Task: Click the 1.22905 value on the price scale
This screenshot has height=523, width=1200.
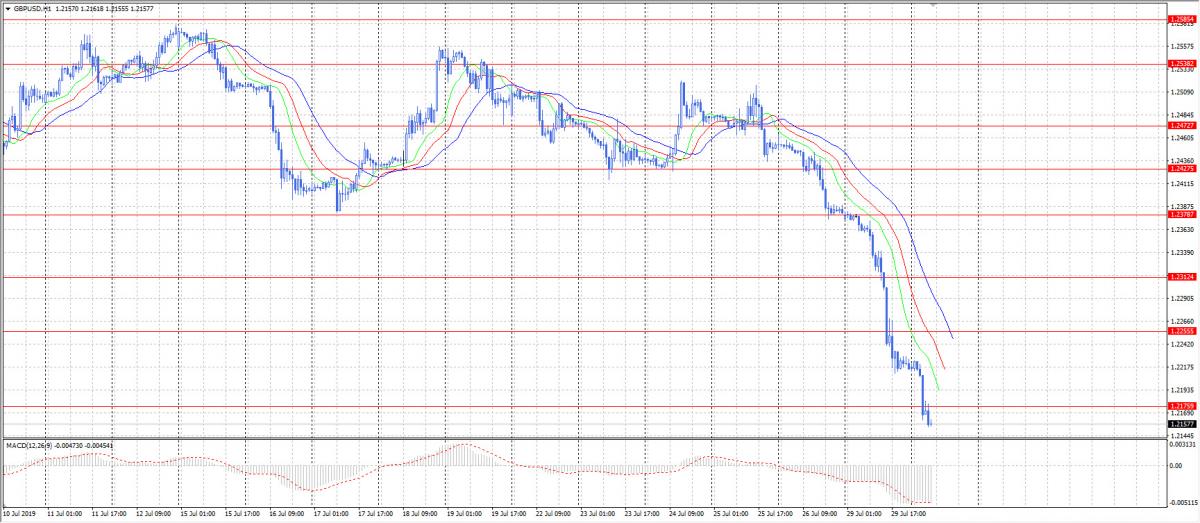Action: (1182, 299)
